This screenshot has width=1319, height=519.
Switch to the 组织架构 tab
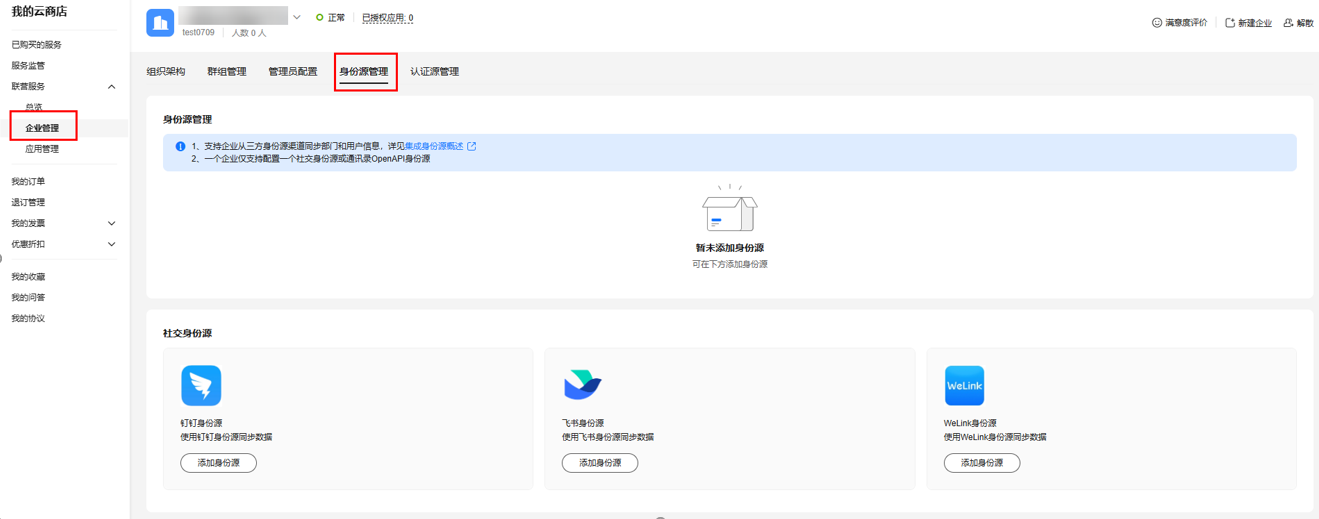[166, 72]
